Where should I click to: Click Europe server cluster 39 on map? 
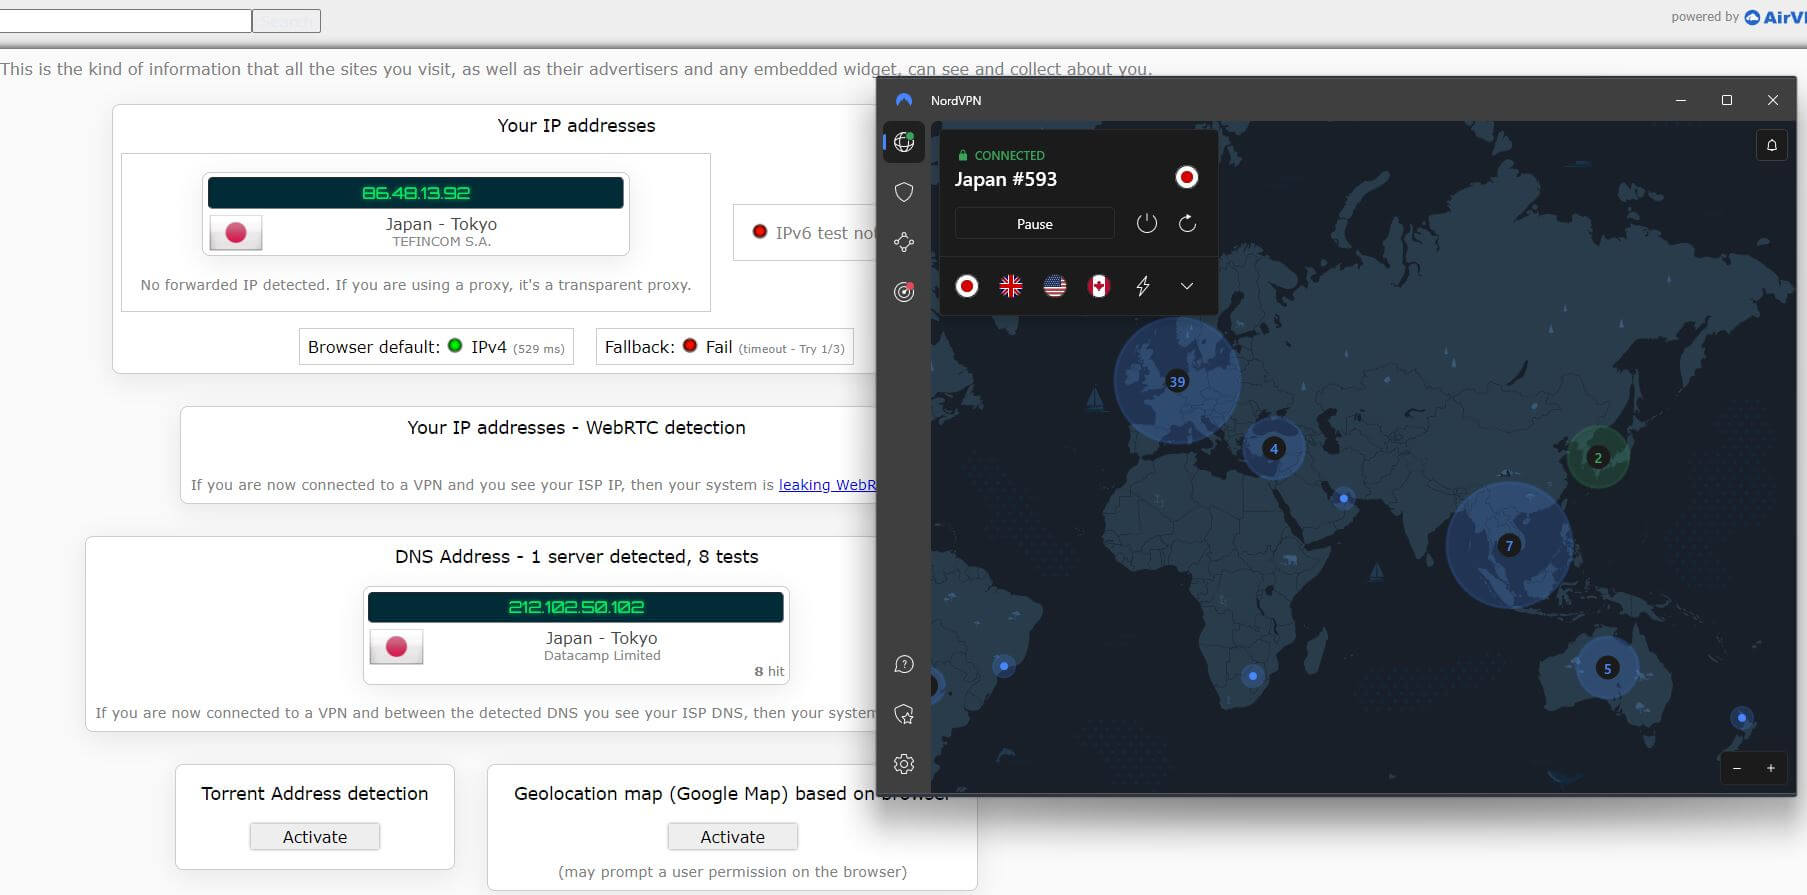click(1177, 381)
